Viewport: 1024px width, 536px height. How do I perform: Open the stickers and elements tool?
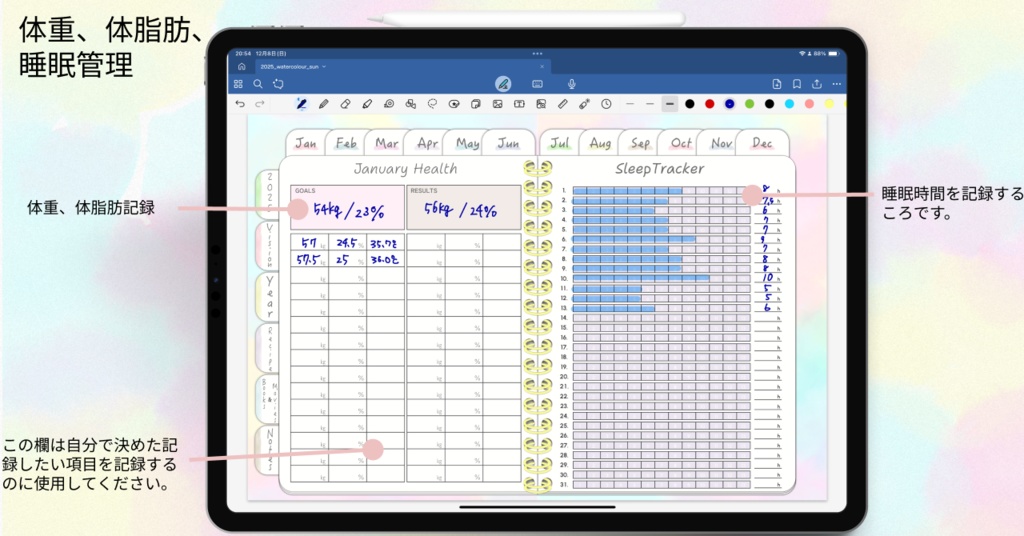pyautogui.click(x=454, y=104)
